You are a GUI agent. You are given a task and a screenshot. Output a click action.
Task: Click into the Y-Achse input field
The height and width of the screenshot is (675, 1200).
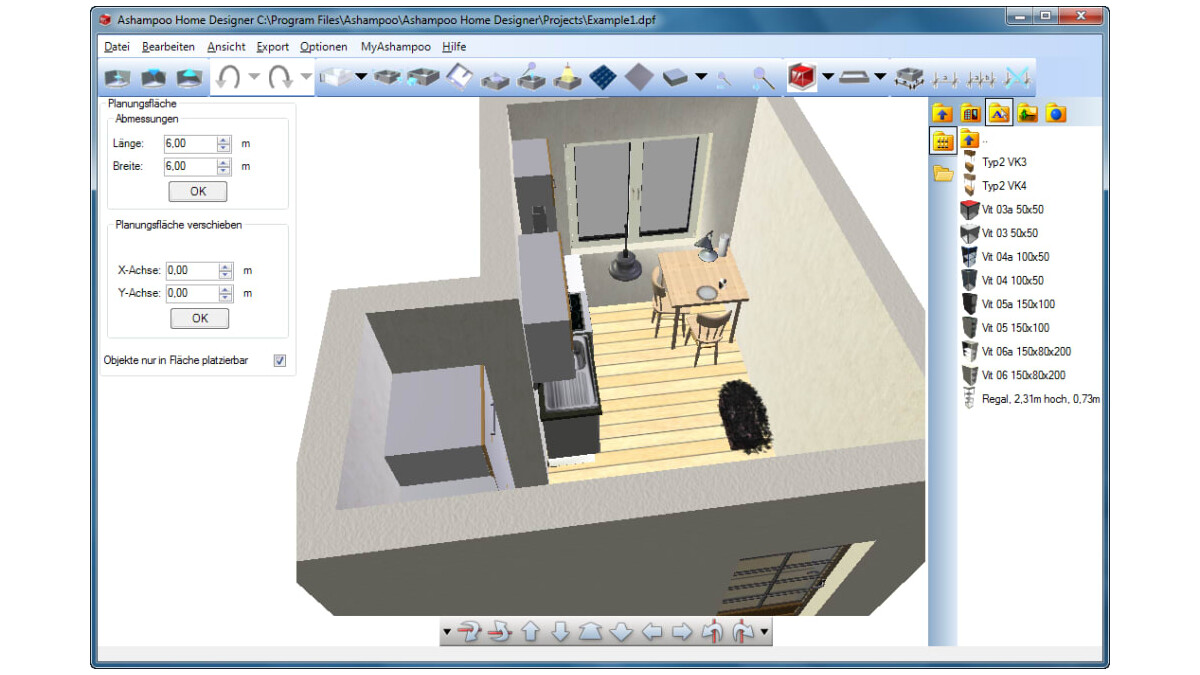(191, 294)
